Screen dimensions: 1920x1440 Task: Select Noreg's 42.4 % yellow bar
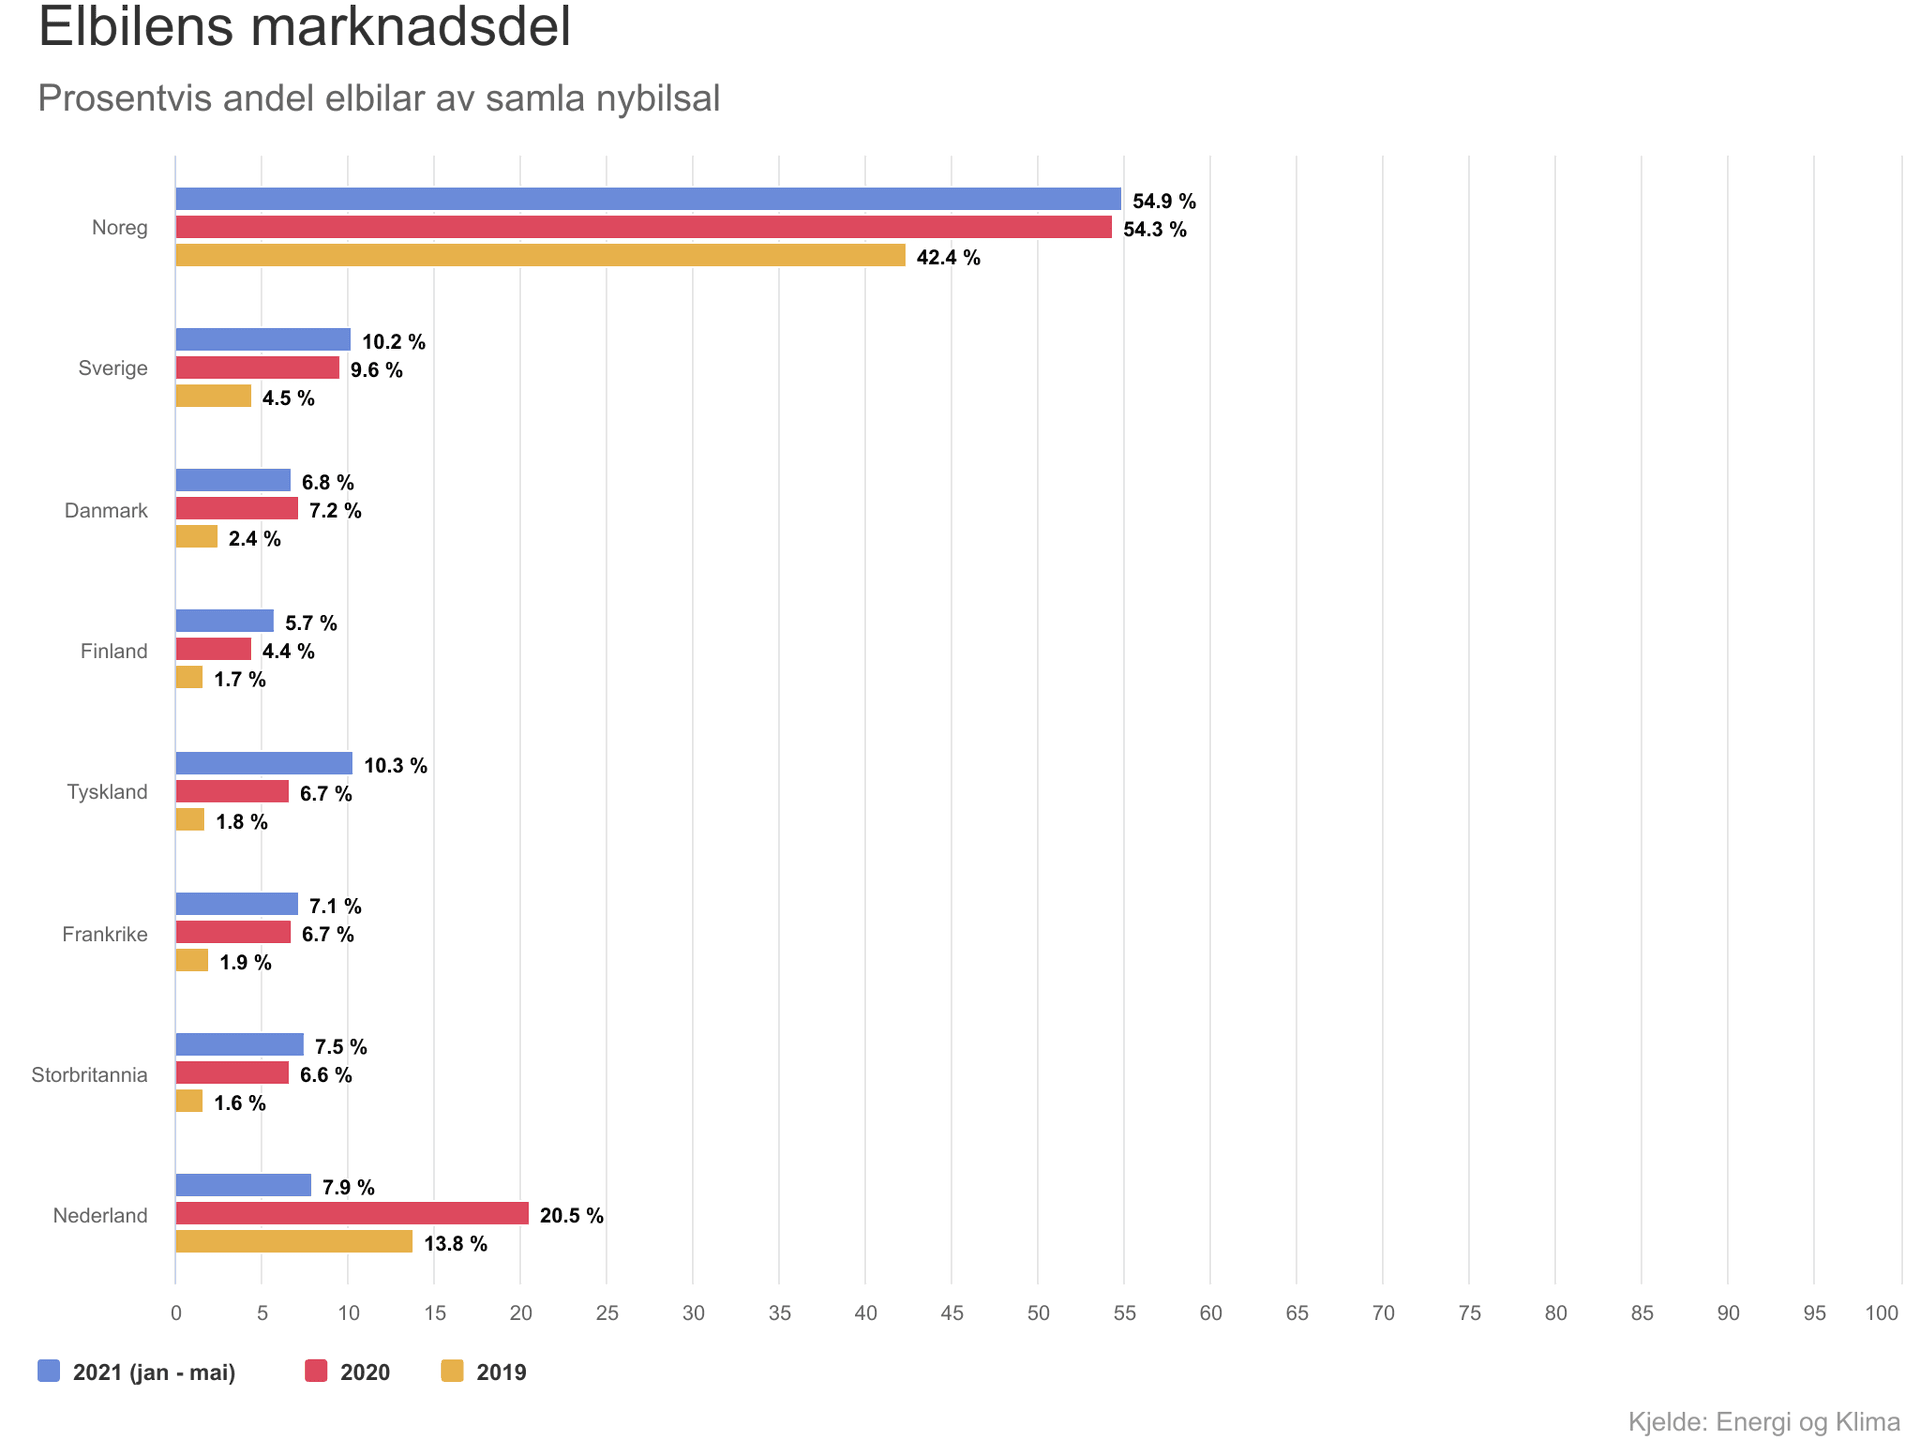540,256
